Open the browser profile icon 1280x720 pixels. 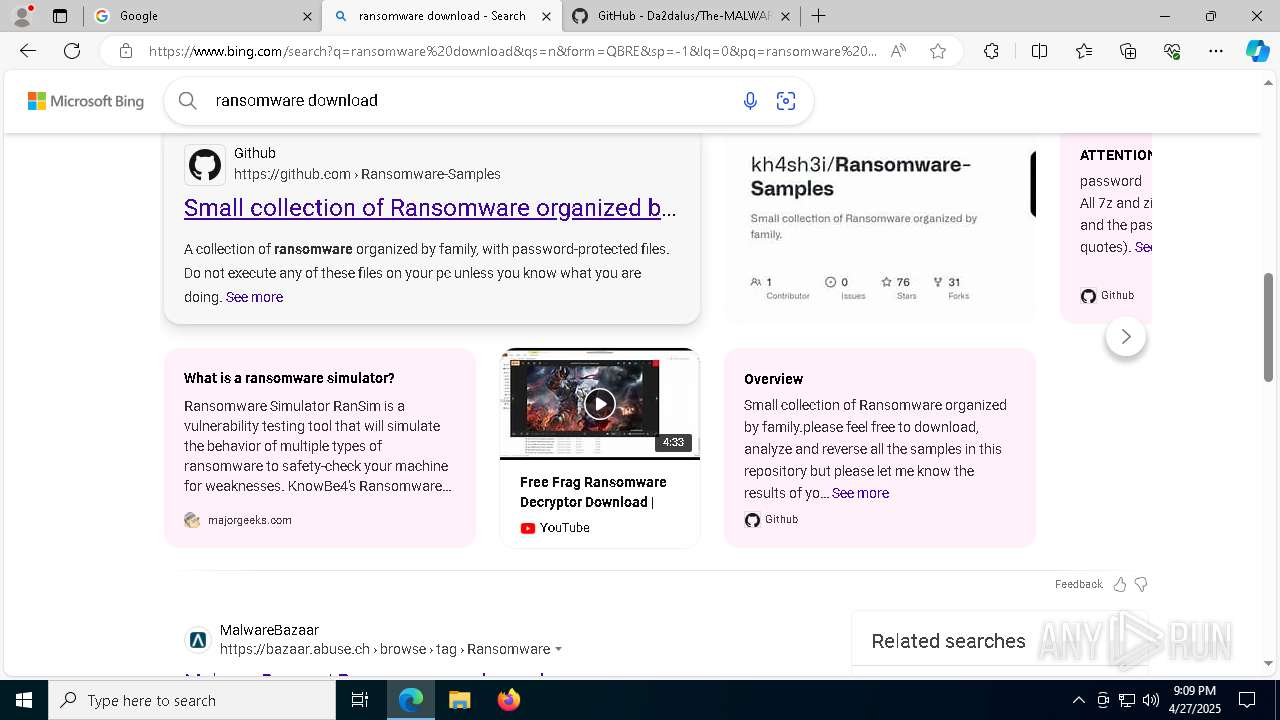[x=22, y=16]
